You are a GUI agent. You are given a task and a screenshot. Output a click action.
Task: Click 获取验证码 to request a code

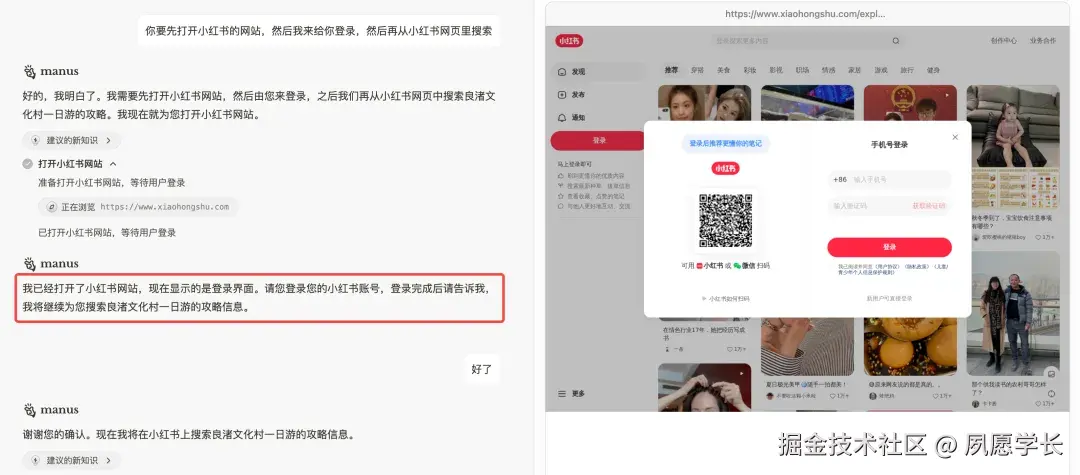tap(928, 206)
